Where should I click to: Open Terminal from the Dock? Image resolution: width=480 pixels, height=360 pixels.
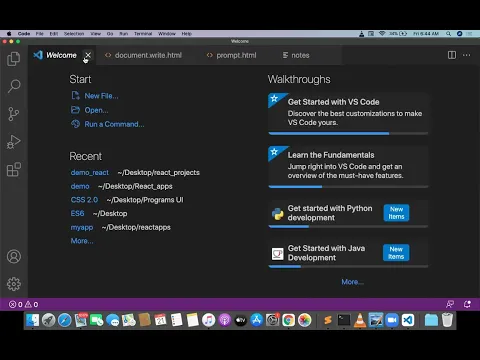[344, 320]
